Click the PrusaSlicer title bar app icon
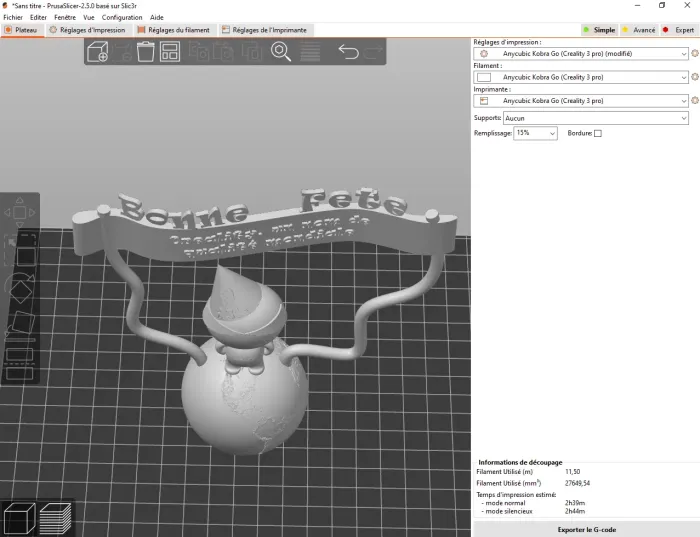Screen dimensions: 700x537 click(5, 5)
